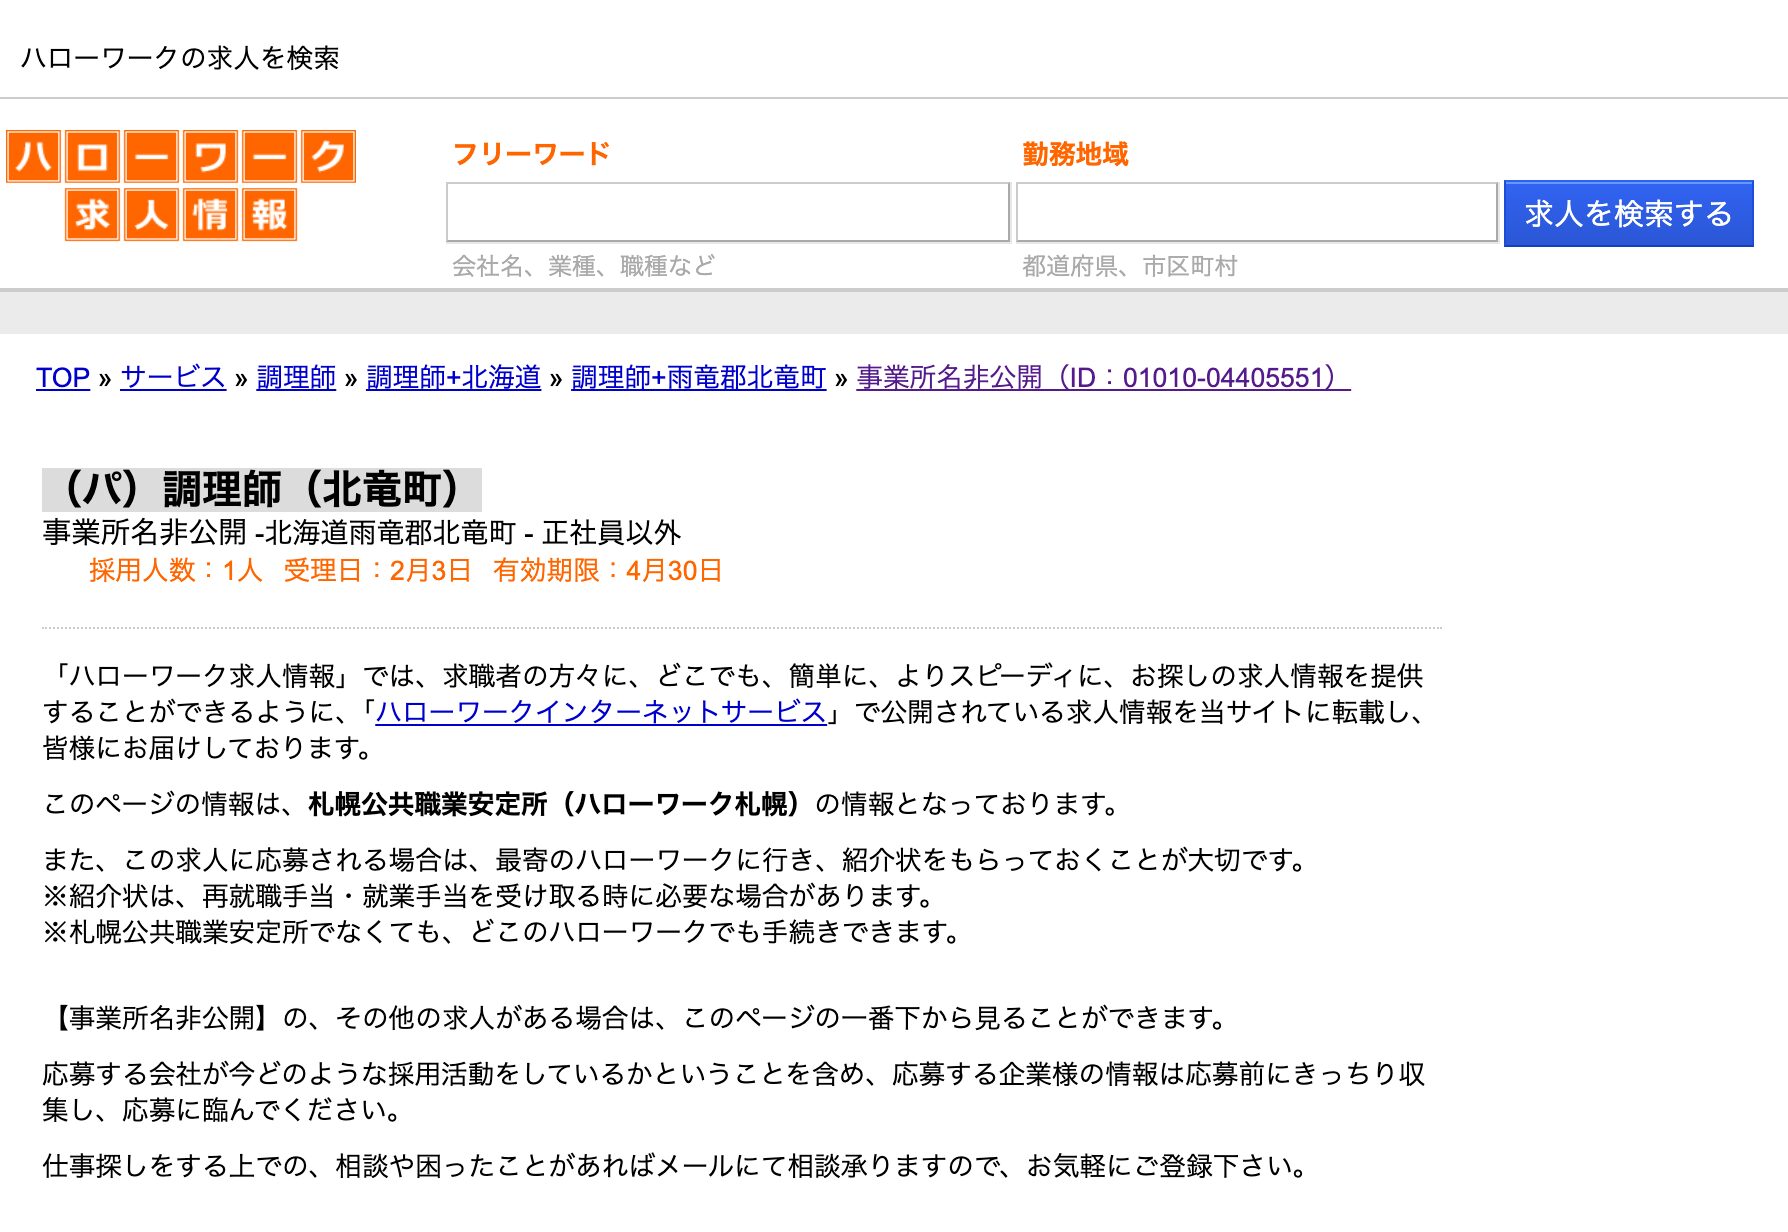The height and width of the screenshot is (1232, 1788).
Task: Click inside the フリーワード search field
Action: coord(727,213)
